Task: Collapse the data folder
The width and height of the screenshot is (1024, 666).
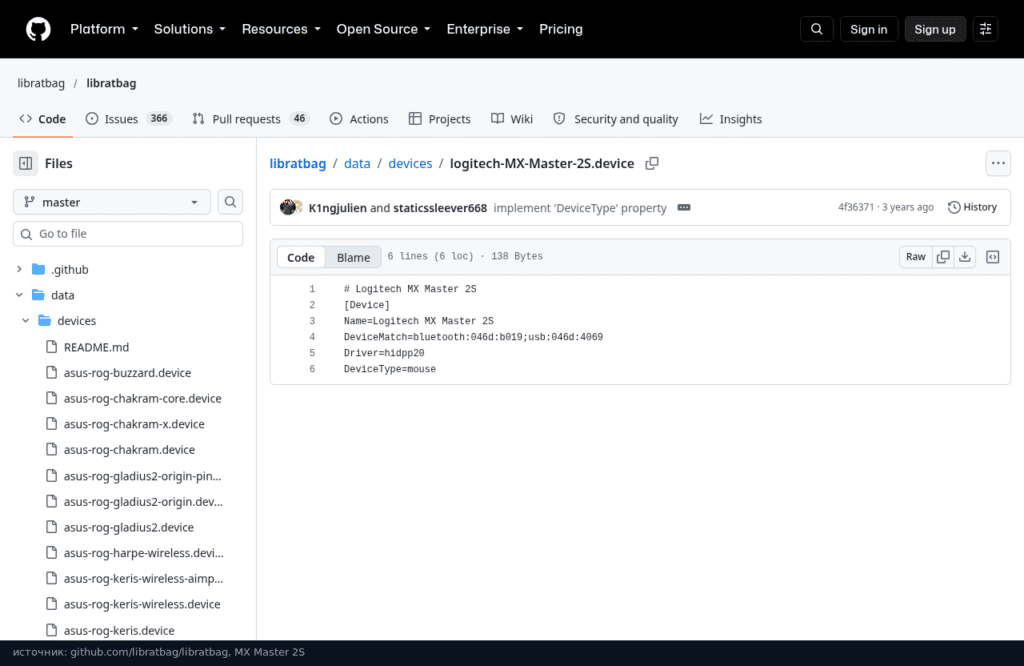Action: click(20, 295)
